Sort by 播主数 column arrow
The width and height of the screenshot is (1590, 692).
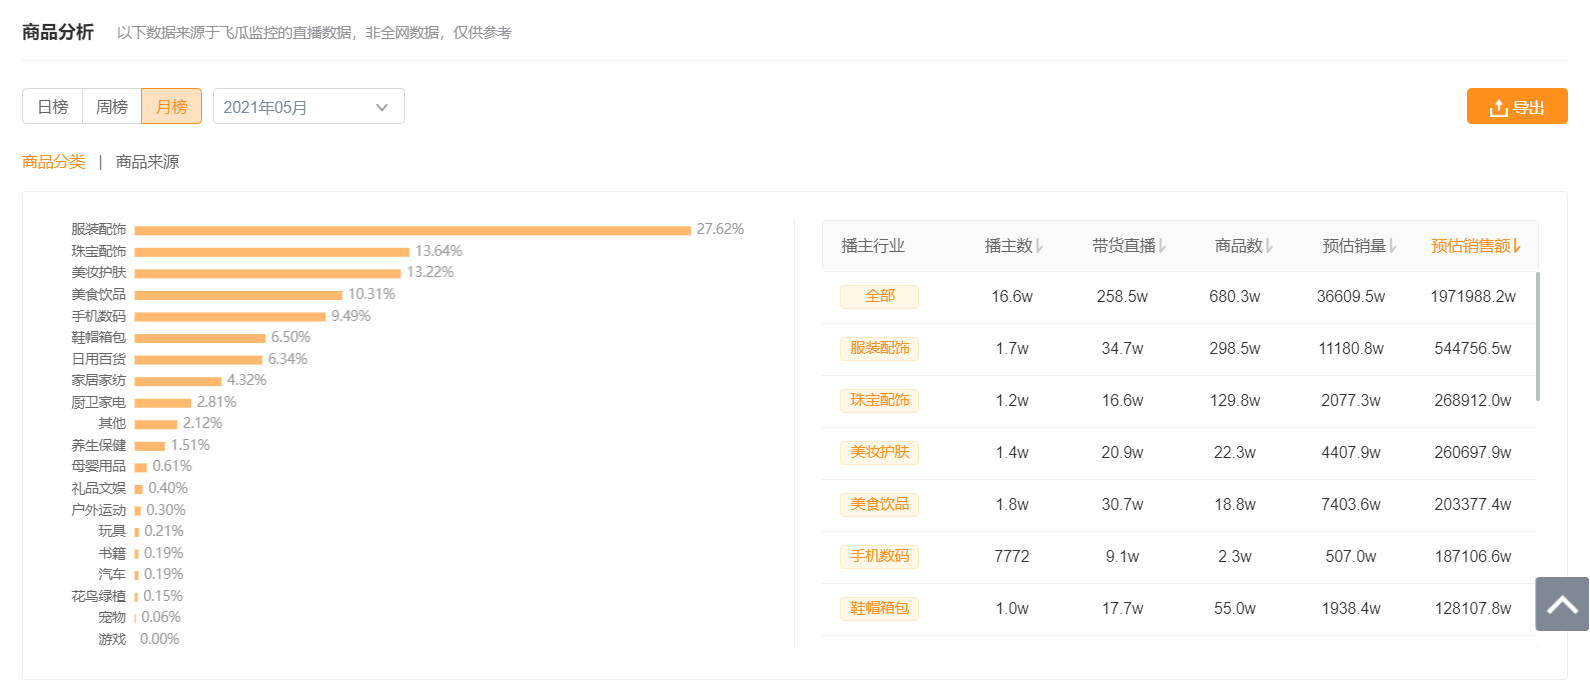(x=1040, y=246)
